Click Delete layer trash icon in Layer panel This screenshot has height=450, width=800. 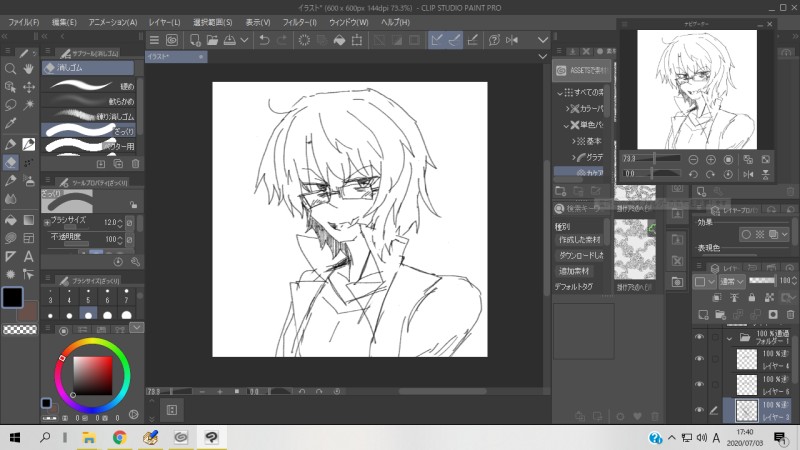[790, 314]
